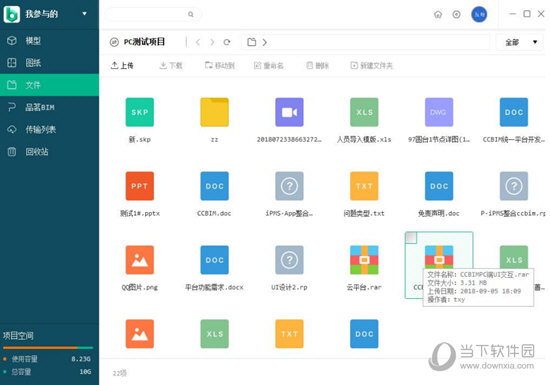Image resolution: width=550 pixels, height=385 pixels.
Task: Select the 测试1#.pptx file
Action: coord(140,186)
